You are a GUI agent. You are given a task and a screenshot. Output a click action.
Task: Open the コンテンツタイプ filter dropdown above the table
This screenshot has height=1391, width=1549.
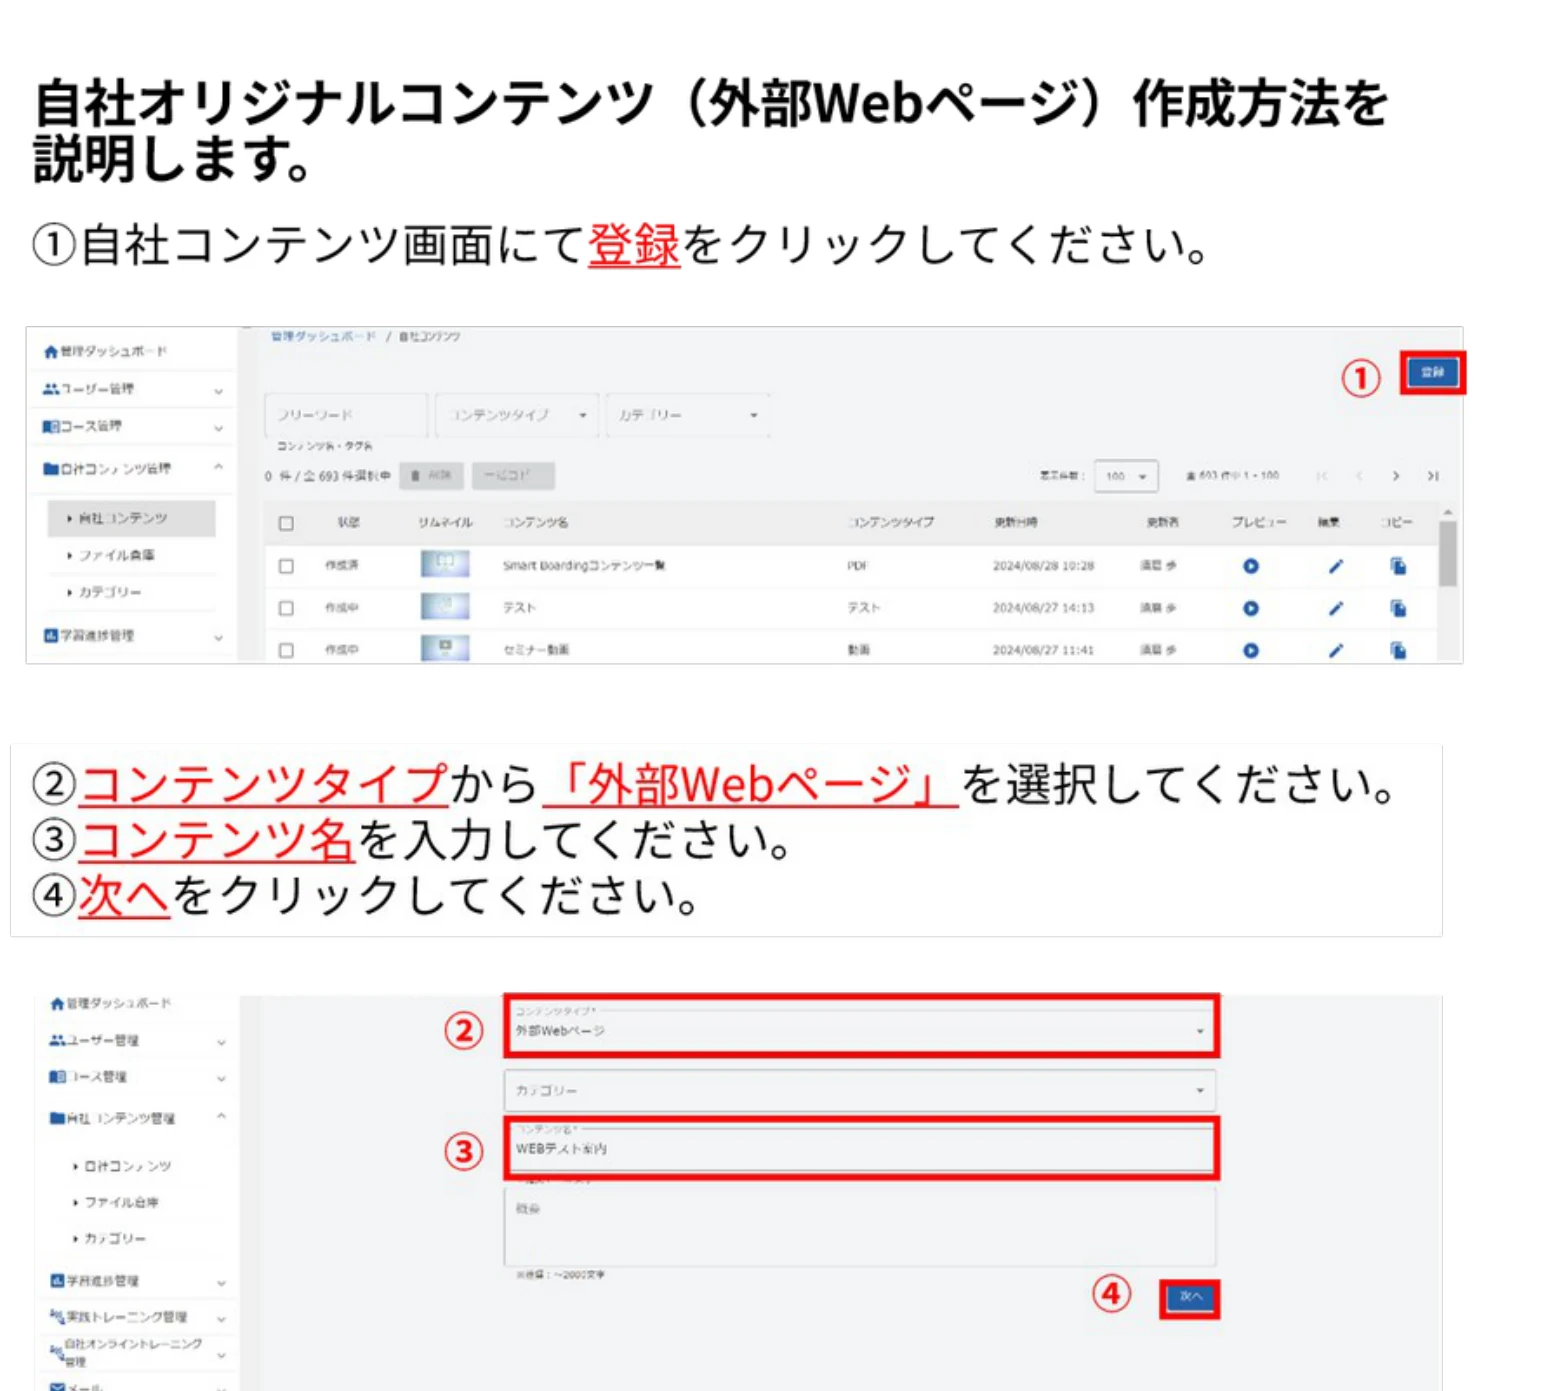coord(517,415)
